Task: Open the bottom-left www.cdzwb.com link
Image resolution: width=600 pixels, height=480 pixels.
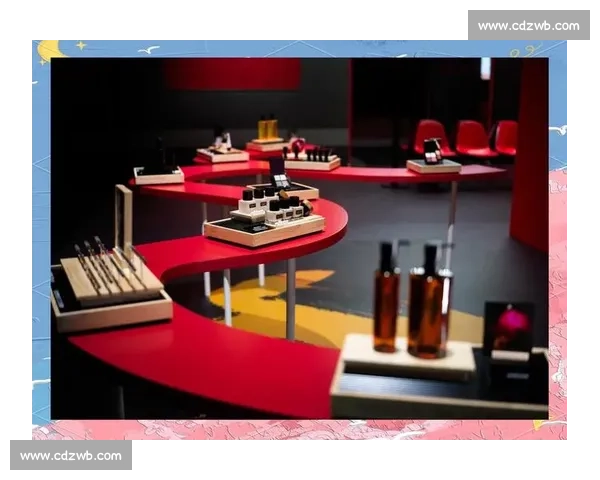Action: click(x=71, y=456)
